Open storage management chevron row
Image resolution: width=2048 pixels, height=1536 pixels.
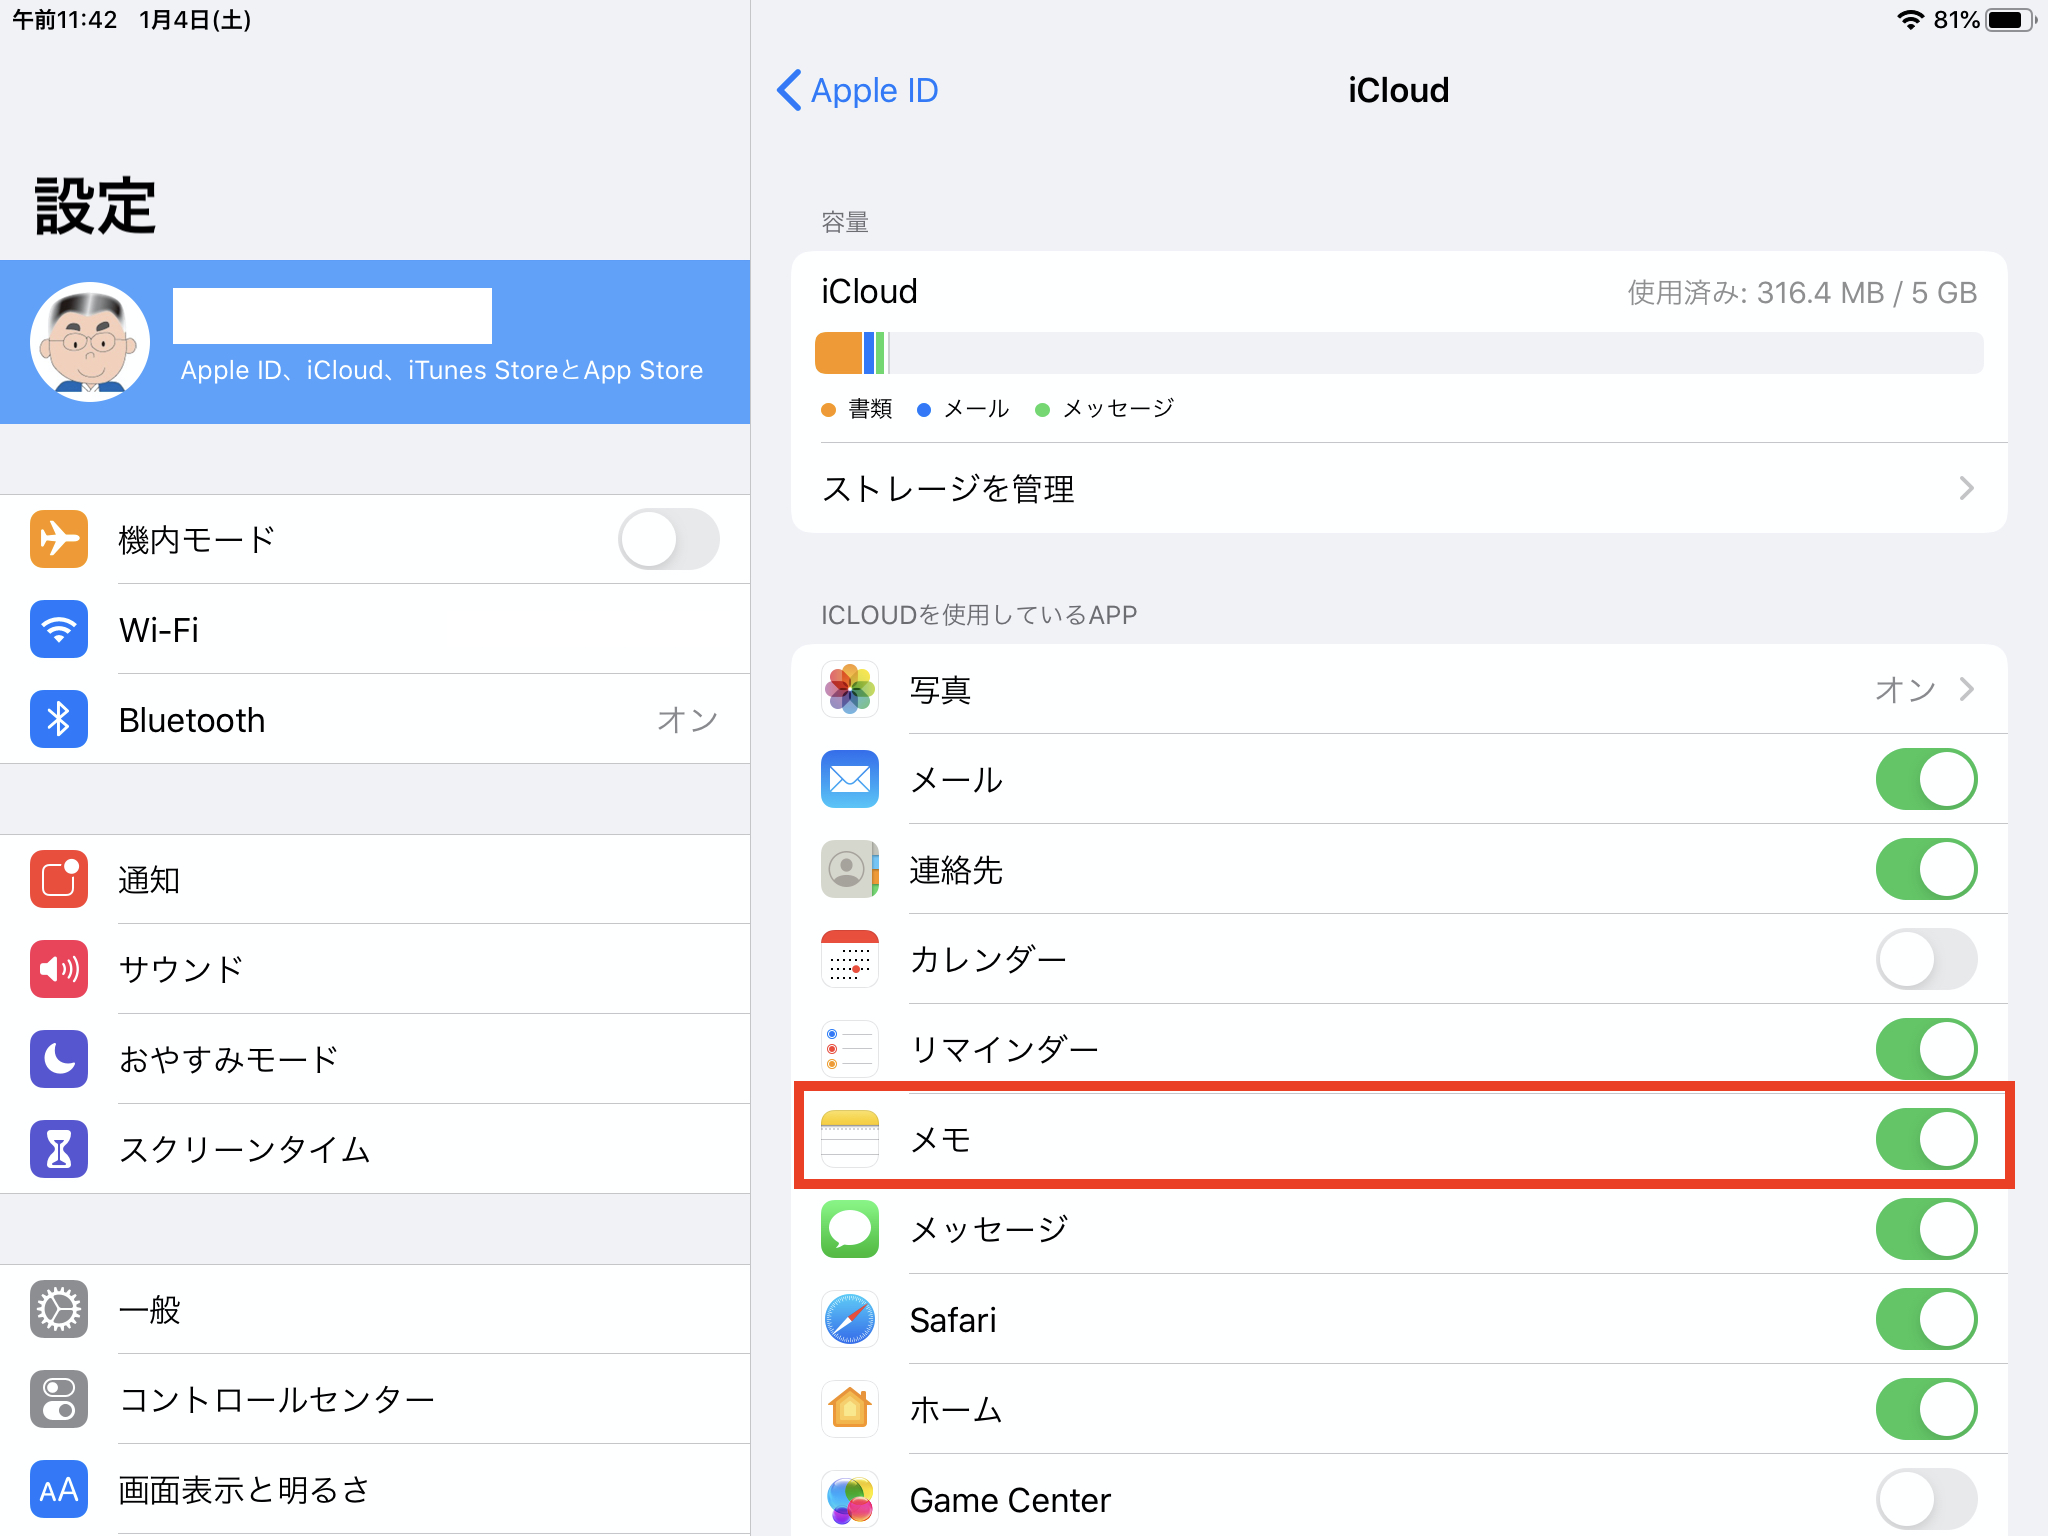[x=1398, y=489]
